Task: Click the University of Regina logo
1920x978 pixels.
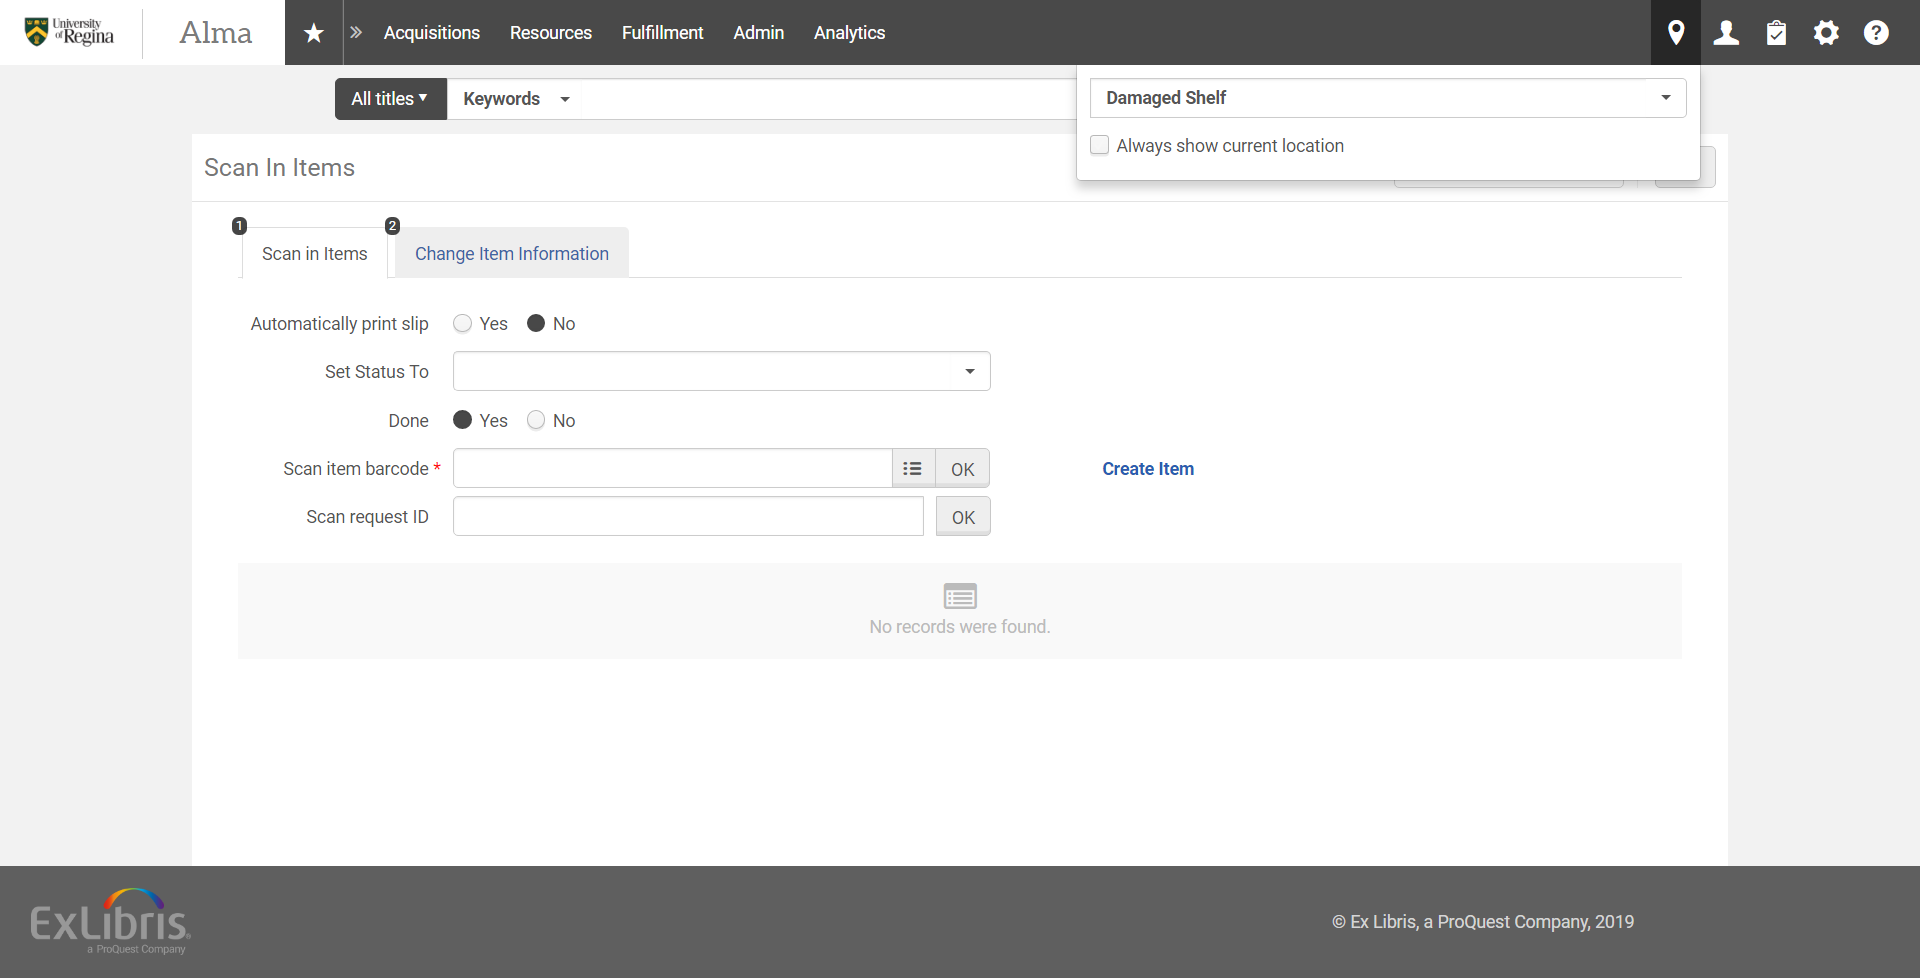Action: (70, 32)
